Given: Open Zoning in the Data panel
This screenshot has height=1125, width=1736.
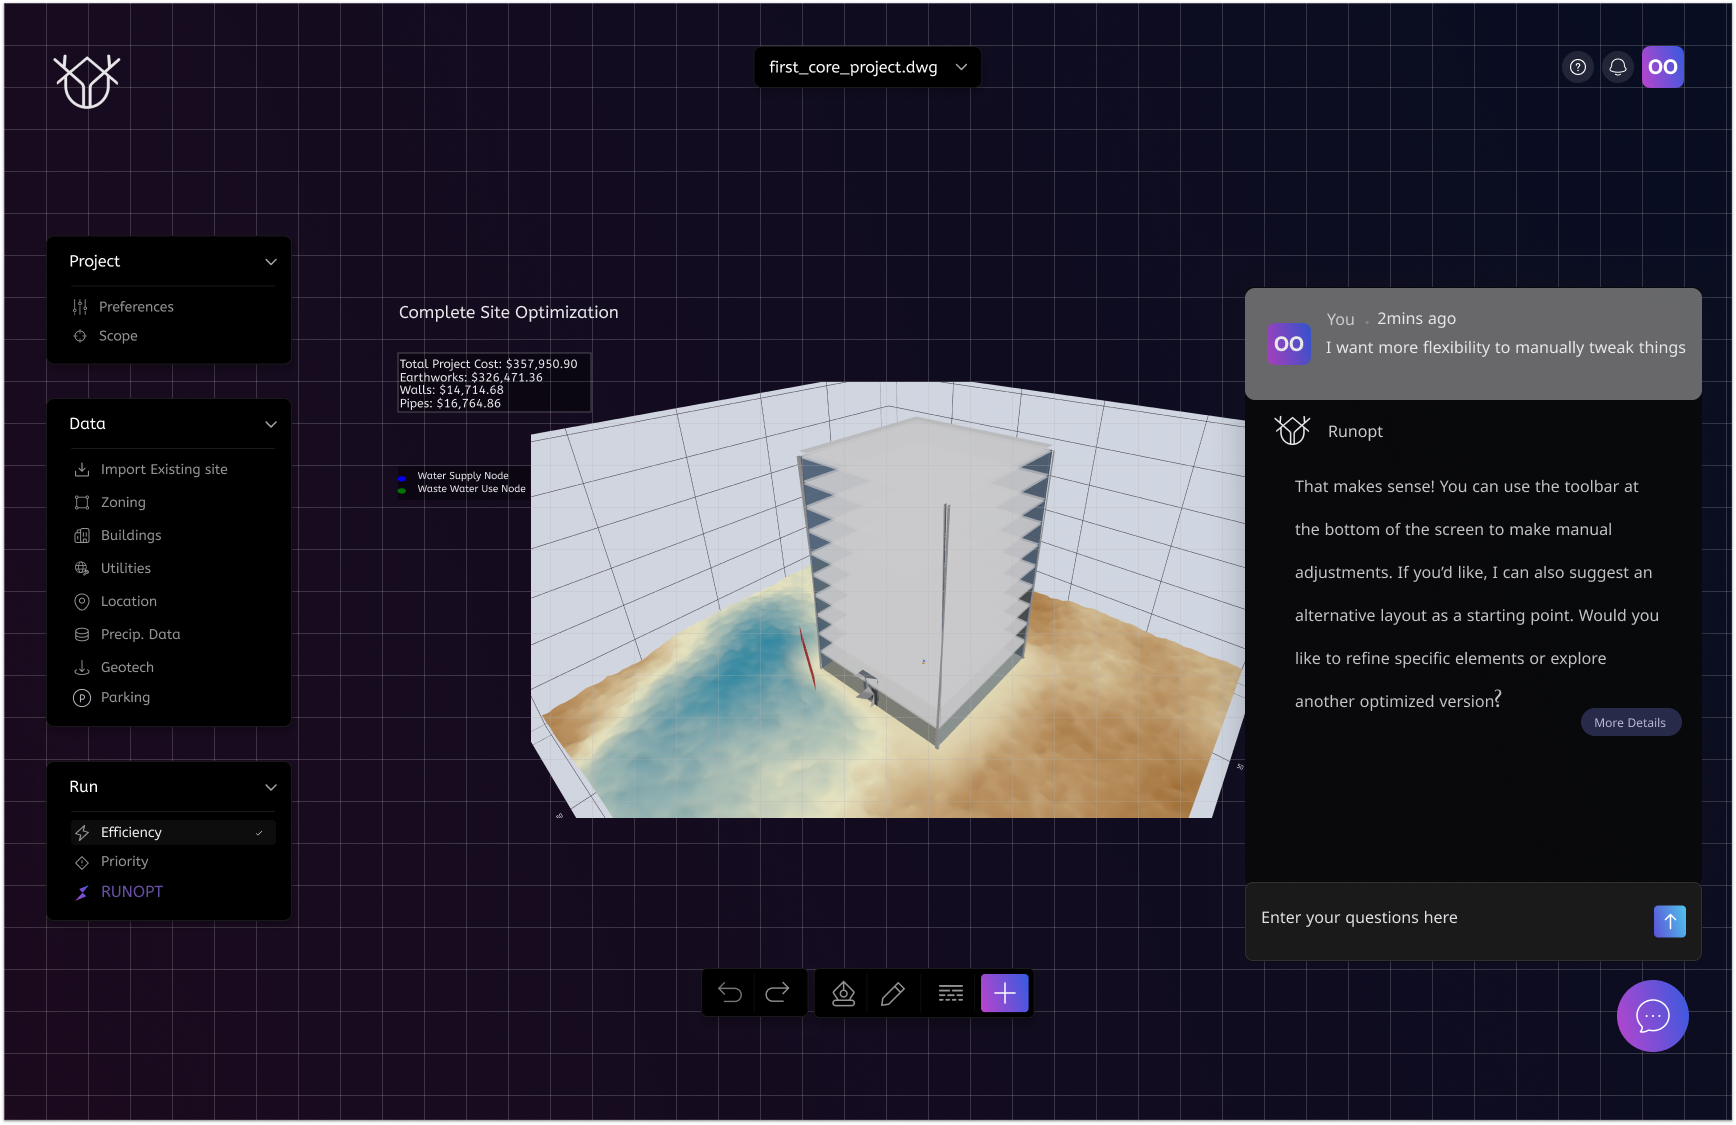Looking at the screenshot, I should coord(123,503).
